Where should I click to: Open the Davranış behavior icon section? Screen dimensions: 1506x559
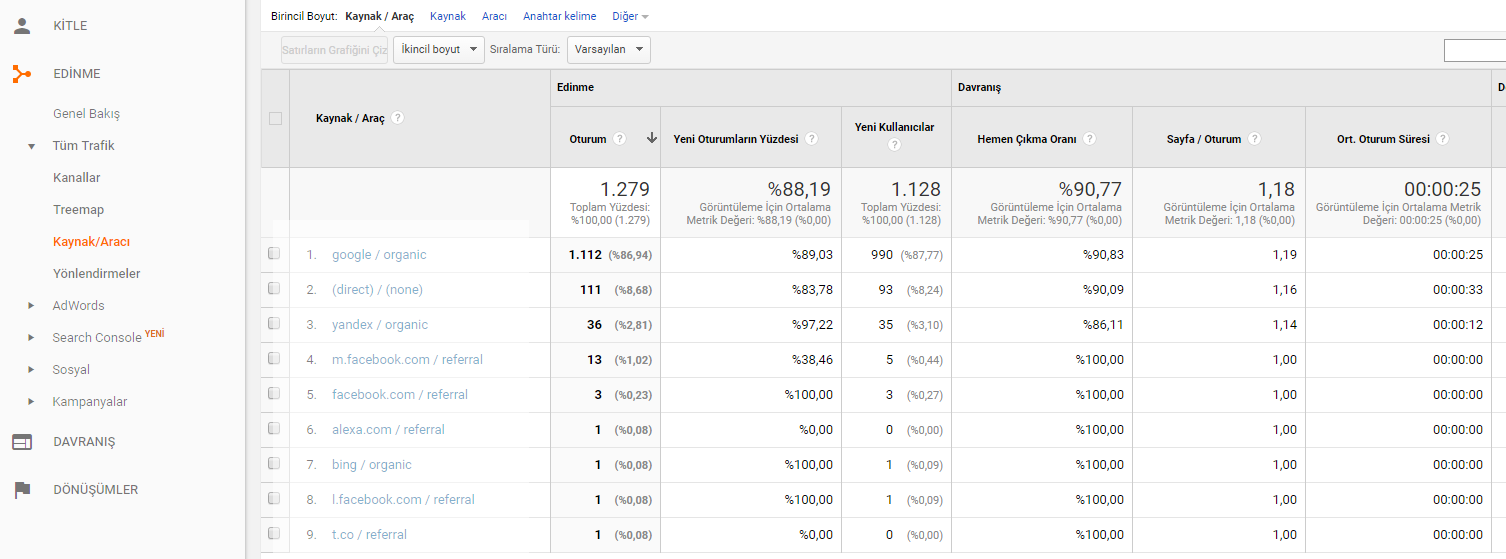click(22, 442)
